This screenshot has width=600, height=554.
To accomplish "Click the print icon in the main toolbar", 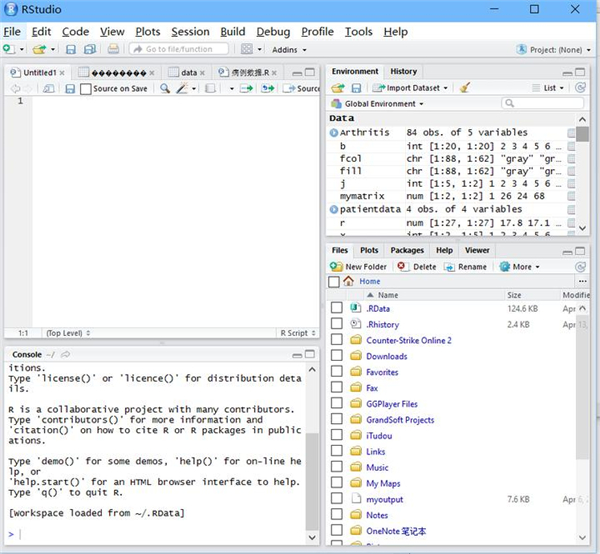I will (x=113, y=49).
